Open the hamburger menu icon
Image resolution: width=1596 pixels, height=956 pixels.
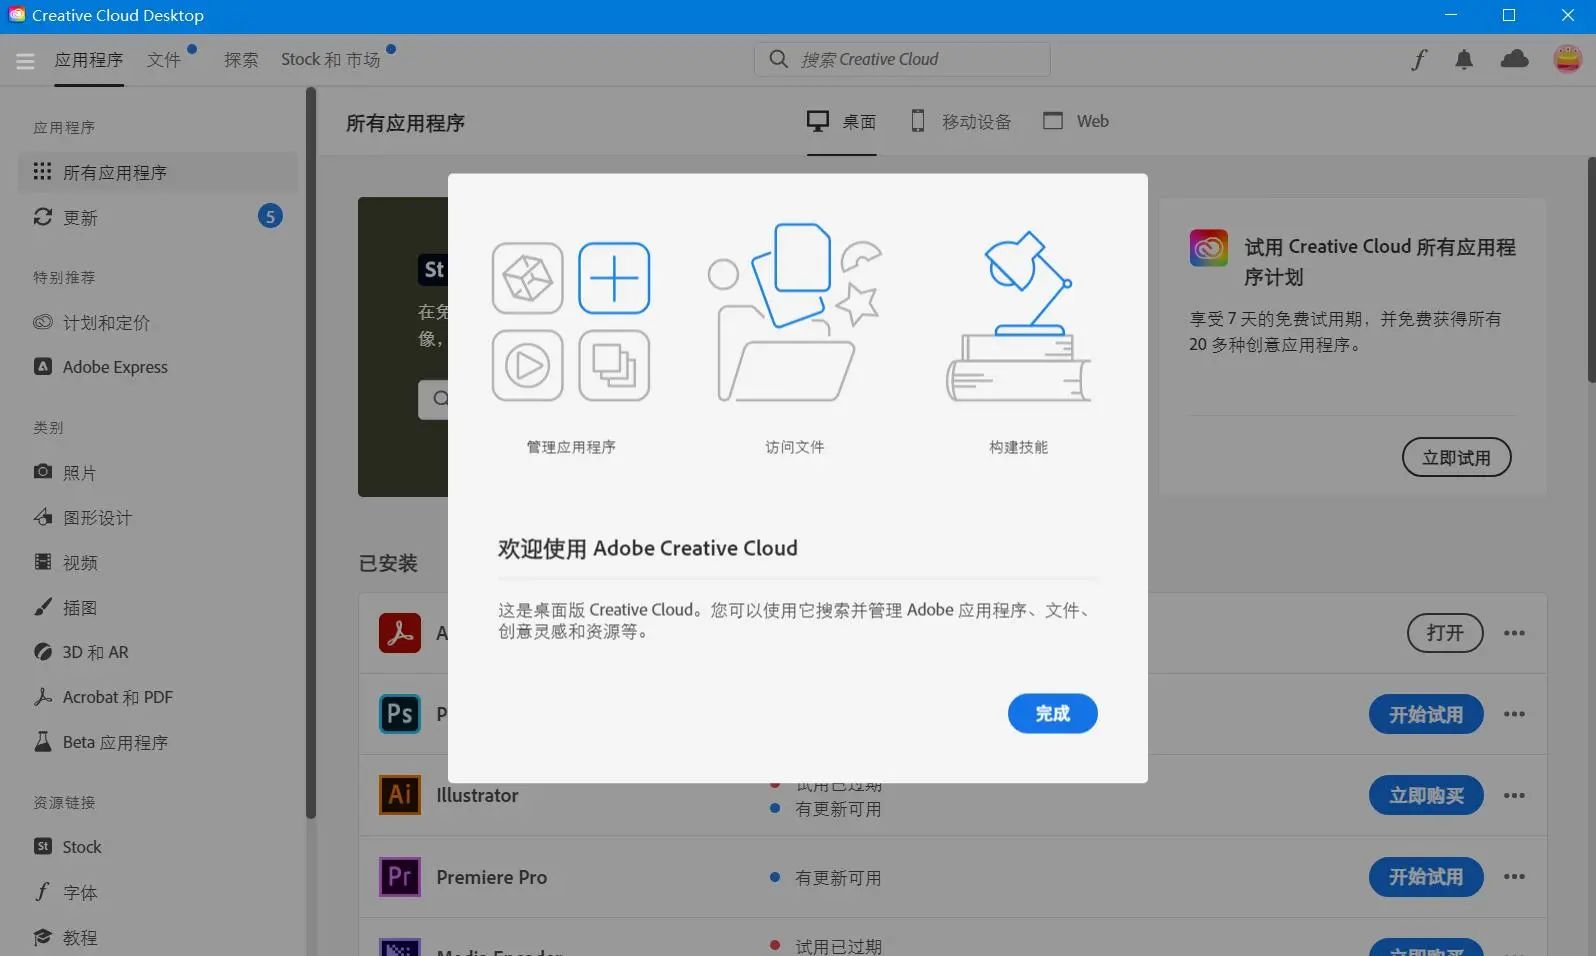25,61
